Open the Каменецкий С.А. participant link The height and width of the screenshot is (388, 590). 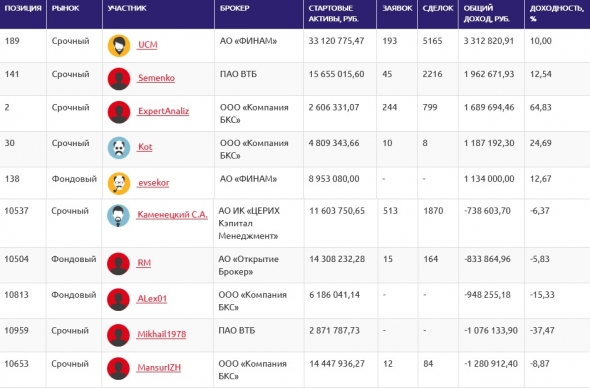click(x=172, y=215)
